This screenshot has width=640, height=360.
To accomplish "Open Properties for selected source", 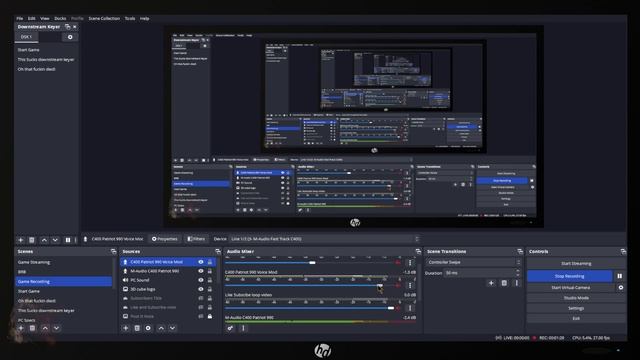I will (x=164, y=239).
